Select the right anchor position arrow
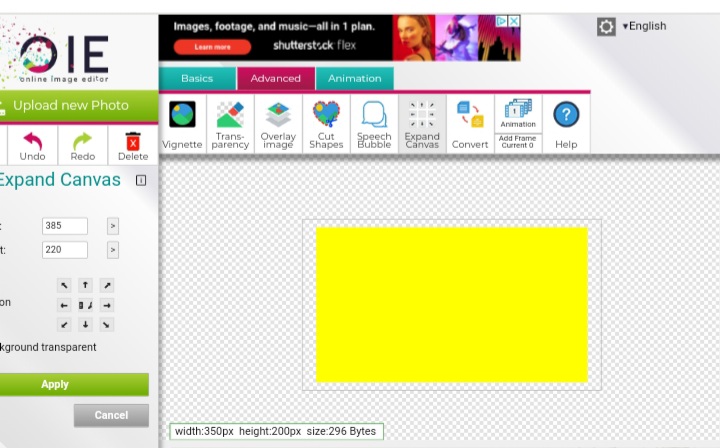This screenshot has width=720, height=448. pos(107,305)
